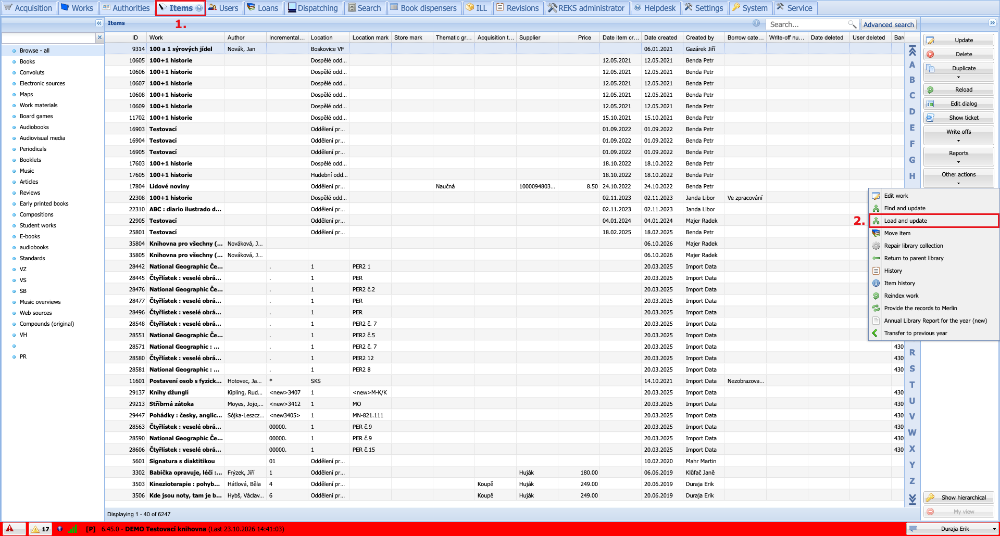Open the Advanced search button
1000x536 pixels.
888,24
